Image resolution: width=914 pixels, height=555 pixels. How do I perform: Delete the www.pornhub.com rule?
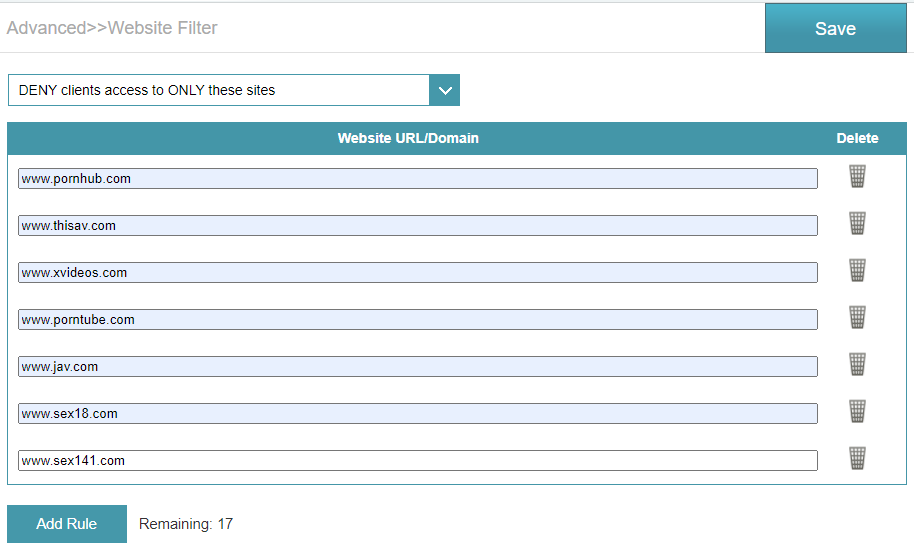(x=857, y=176)
